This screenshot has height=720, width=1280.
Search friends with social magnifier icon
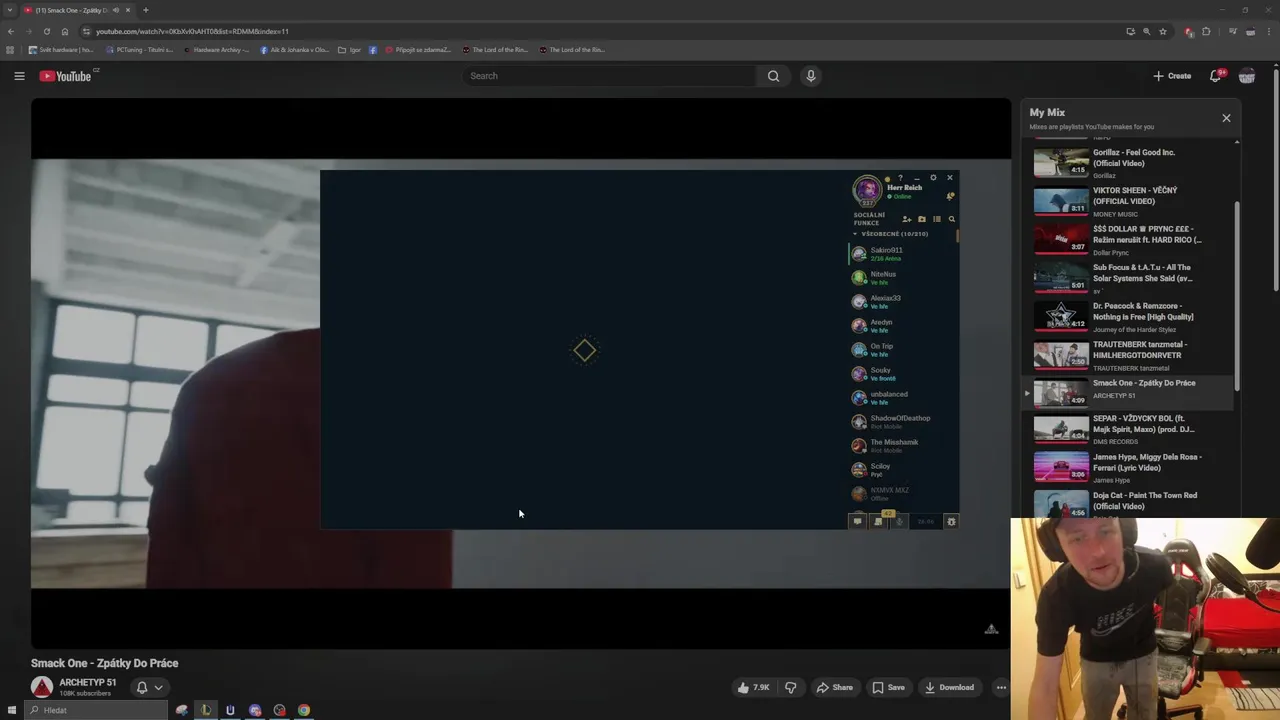click(x=952, y=219)
